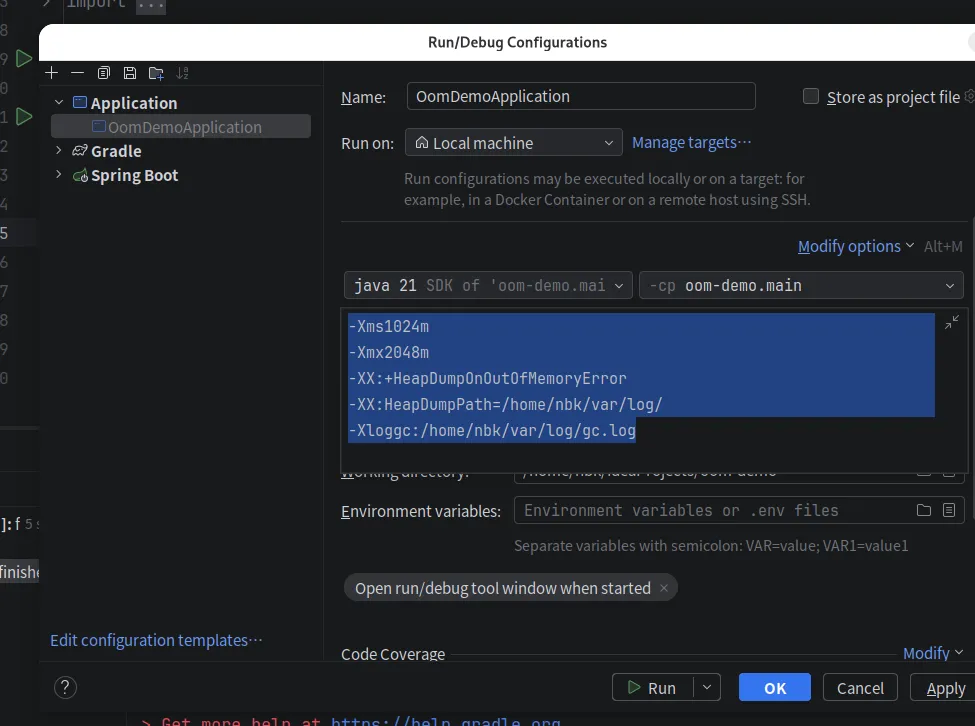Select OomDemoApplication in the configuration tree

[184, 127]
